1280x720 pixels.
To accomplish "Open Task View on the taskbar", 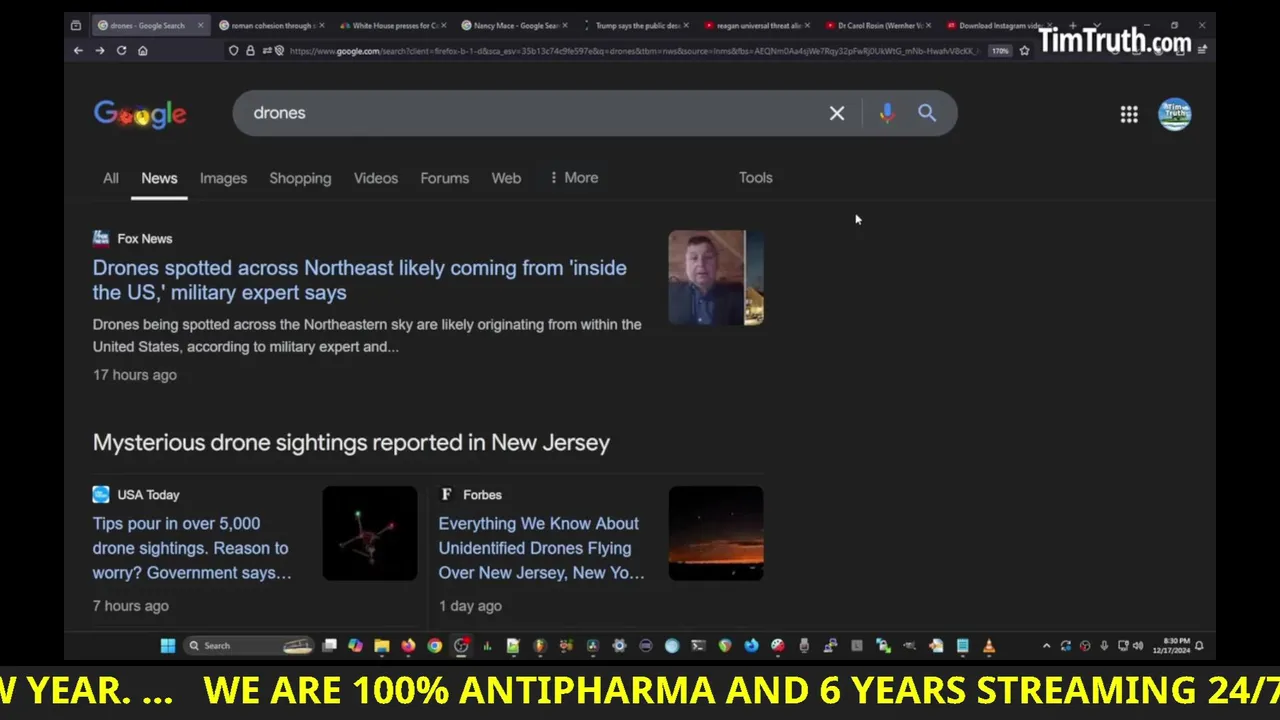I will tap(329, 646).
